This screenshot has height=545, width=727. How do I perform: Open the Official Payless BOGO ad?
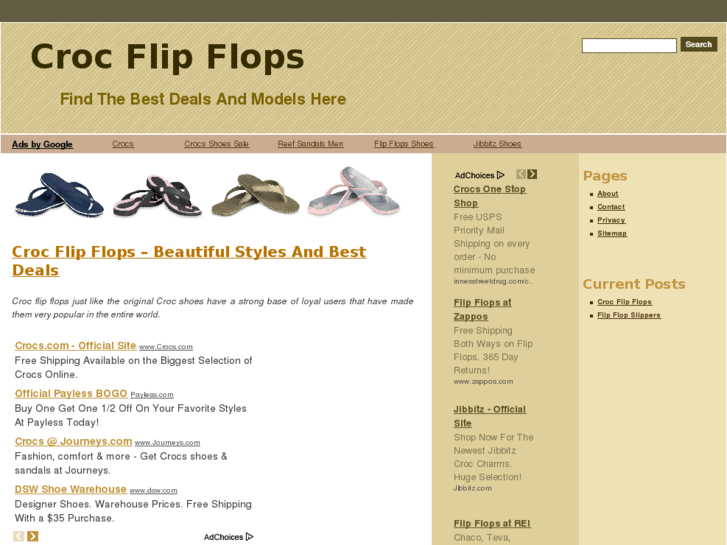pyautogui.click(x=71, y=393)
